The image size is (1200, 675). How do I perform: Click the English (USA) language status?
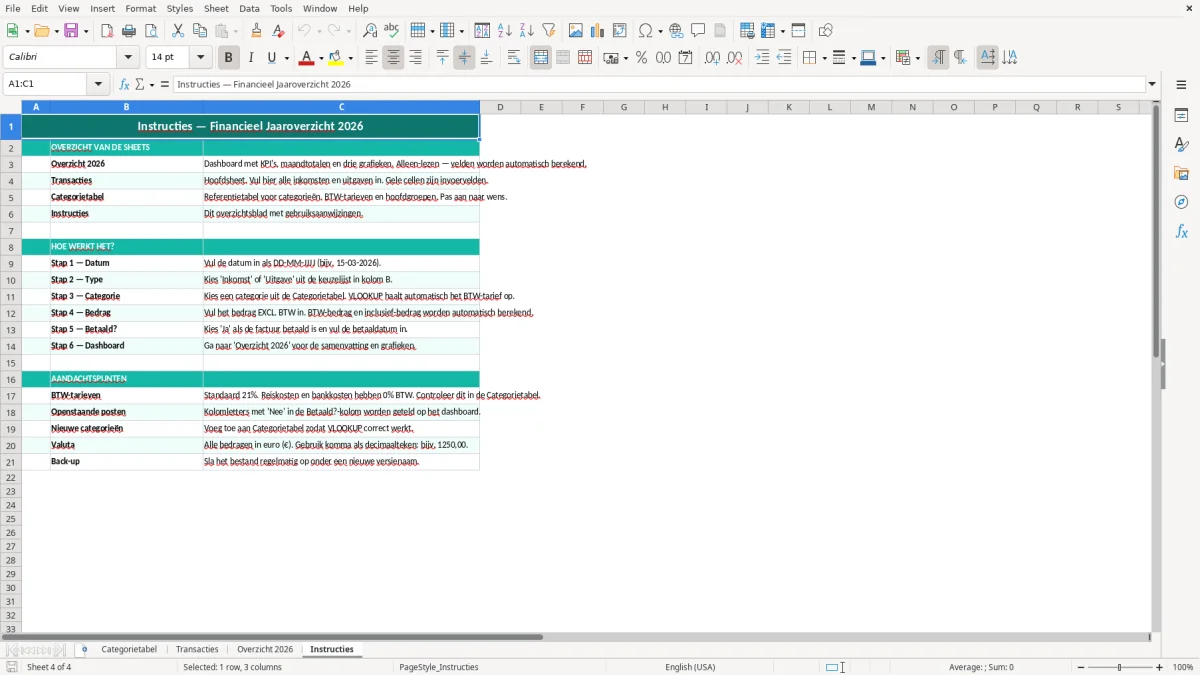click(690, 667)
